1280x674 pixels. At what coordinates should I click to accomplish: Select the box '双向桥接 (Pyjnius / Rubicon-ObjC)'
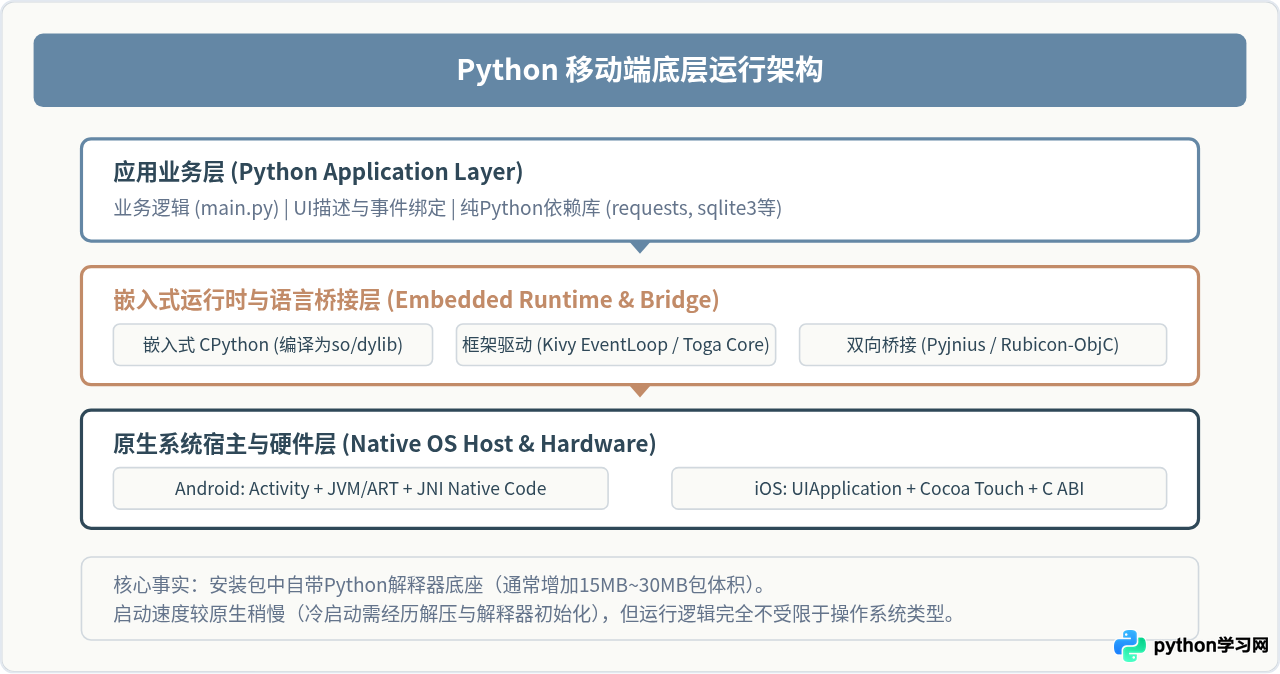pyautogui.click(x=983, y=345)
